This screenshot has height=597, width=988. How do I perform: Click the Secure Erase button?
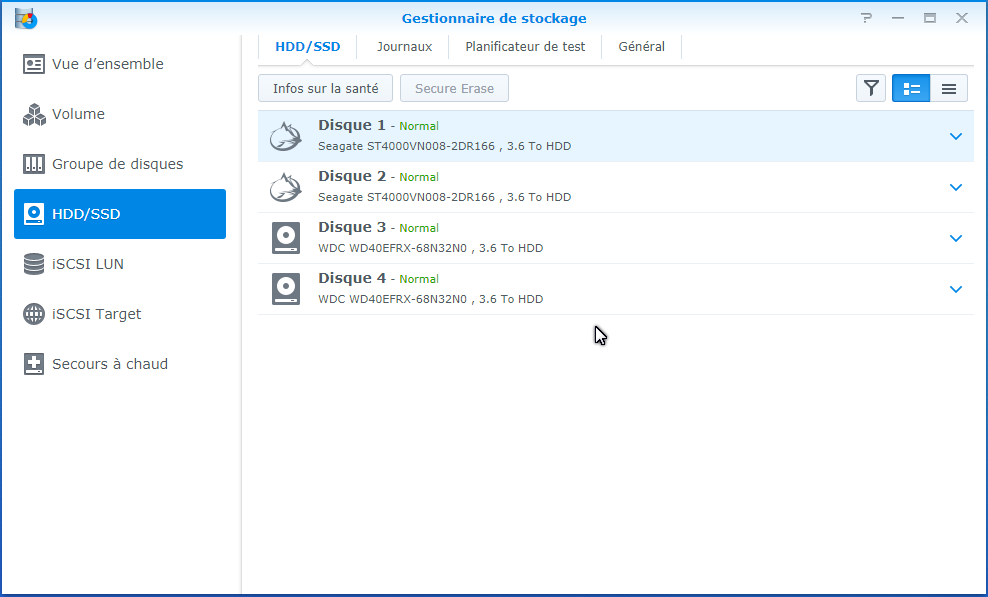click(x=454, y=88)
